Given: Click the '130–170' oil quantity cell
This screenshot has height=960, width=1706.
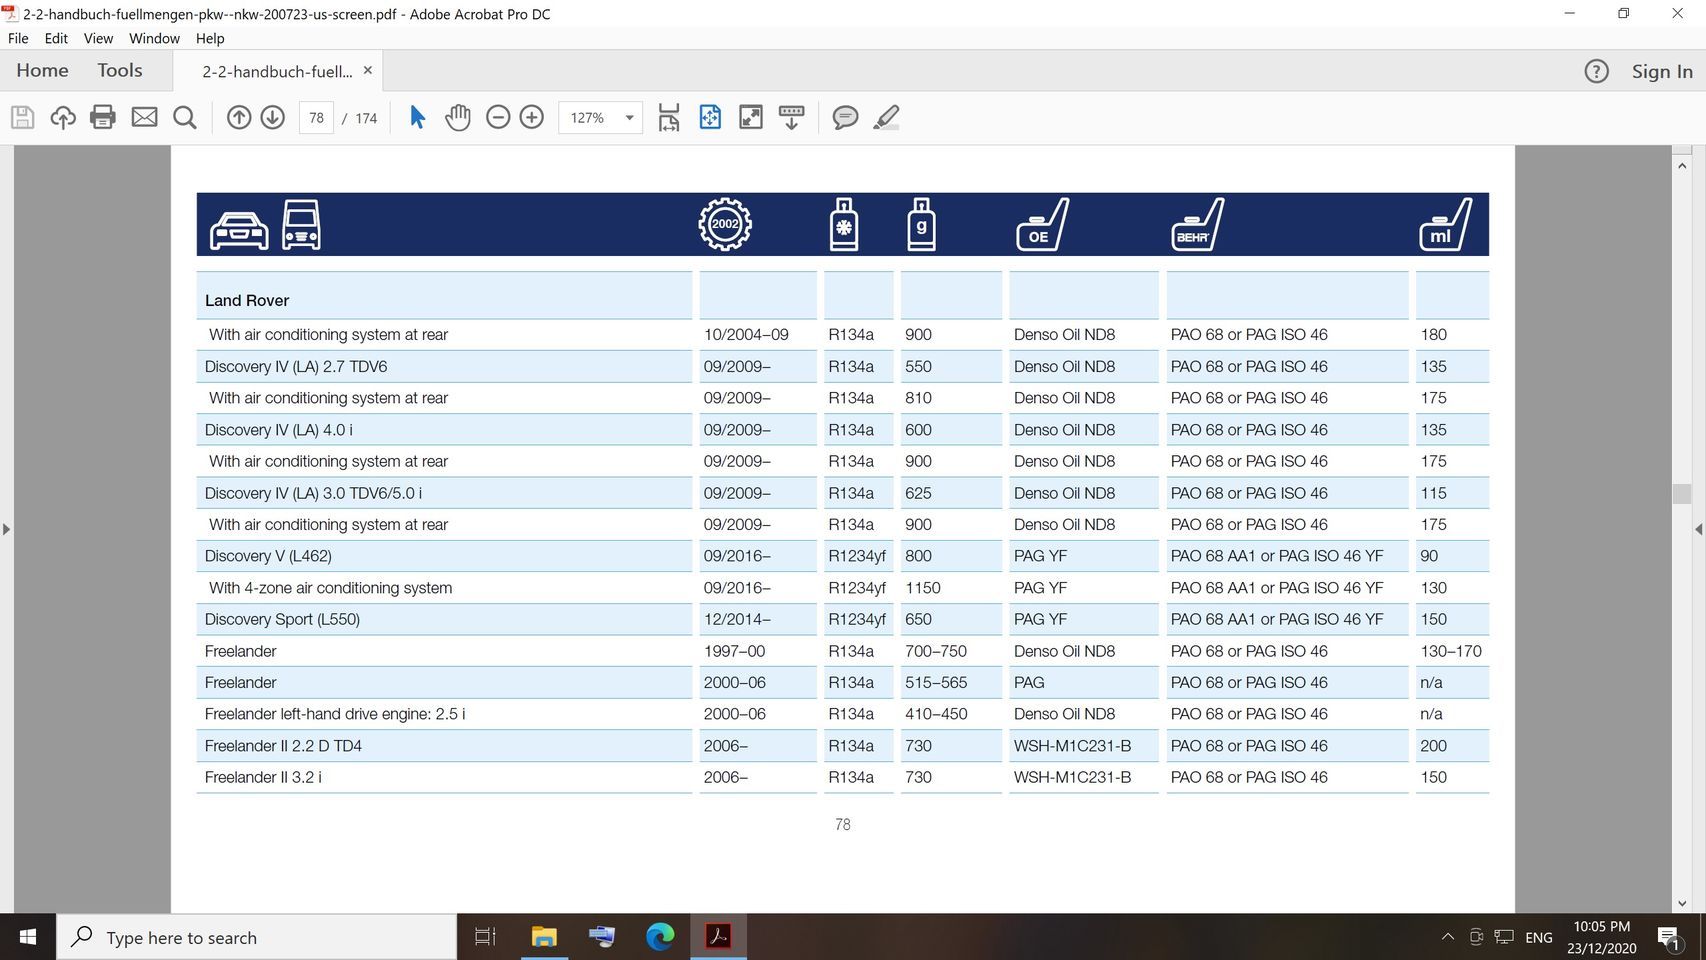Looking at the screenshot, I should 1451,651.
